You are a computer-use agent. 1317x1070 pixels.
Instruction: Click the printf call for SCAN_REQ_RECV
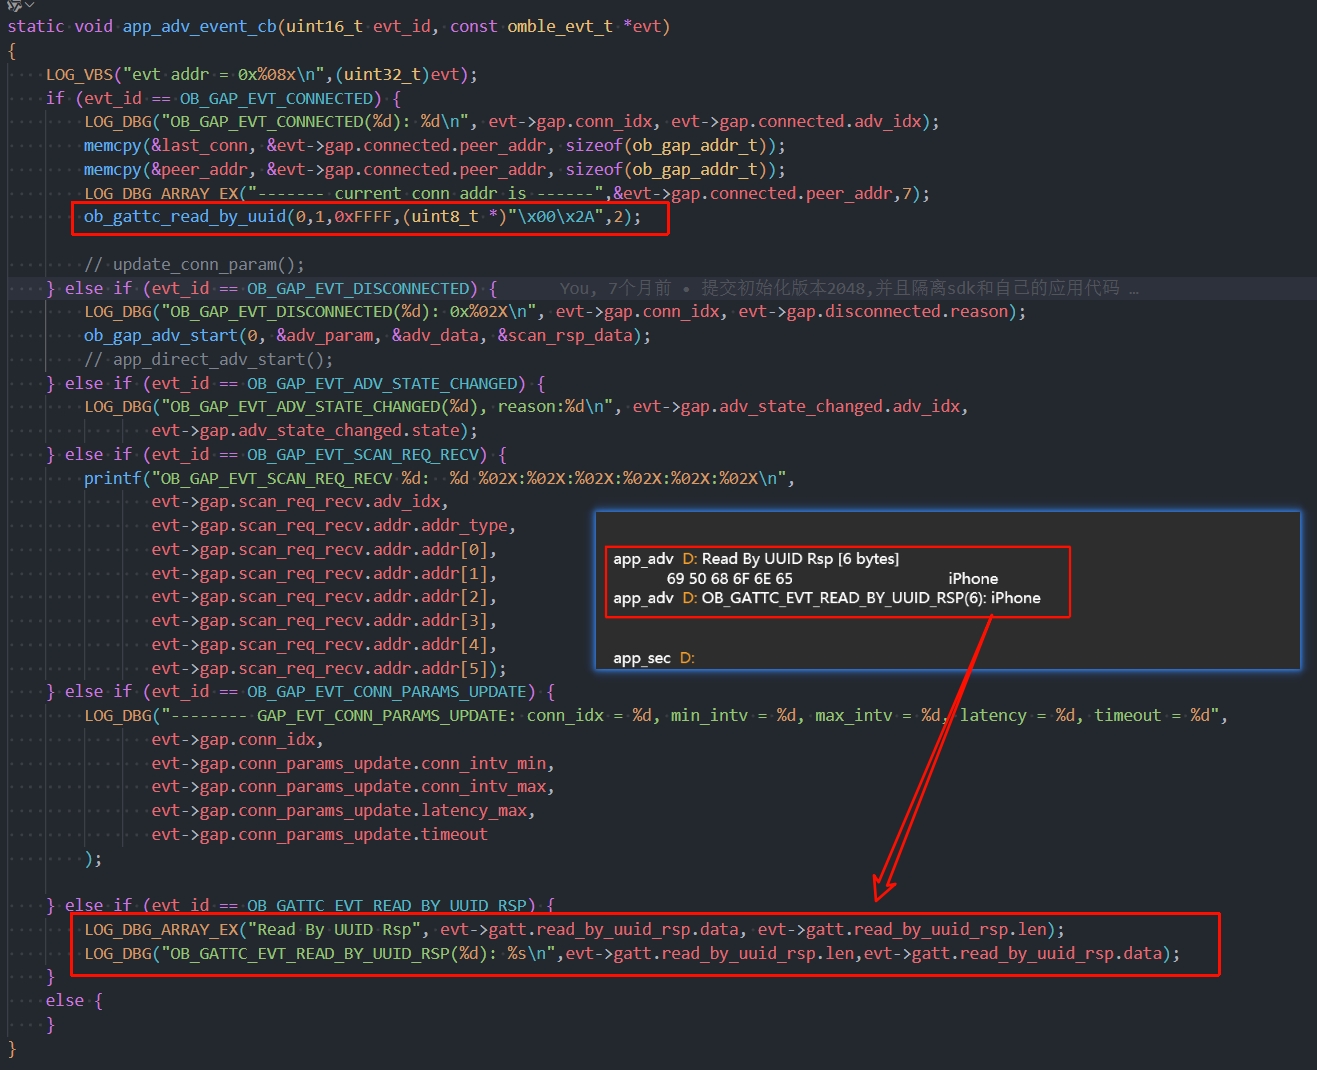[x=112, y=478]
